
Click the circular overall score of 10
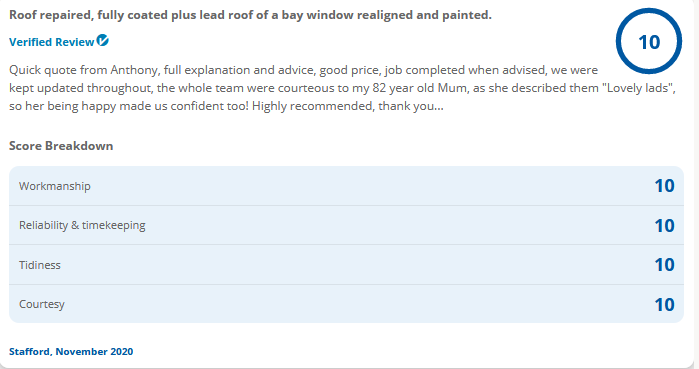649,41
